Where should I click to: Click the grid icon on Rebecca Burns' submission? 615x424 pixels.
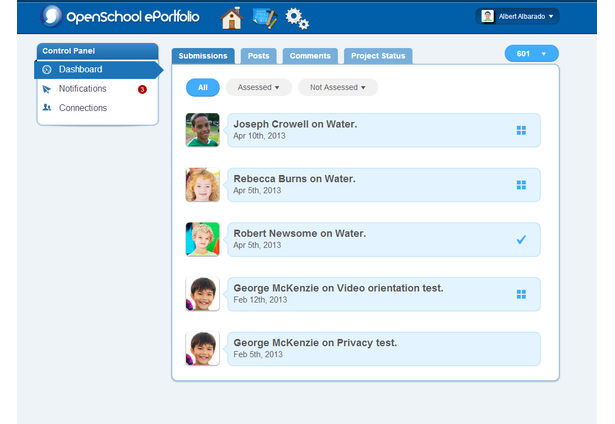coord(521,185)
